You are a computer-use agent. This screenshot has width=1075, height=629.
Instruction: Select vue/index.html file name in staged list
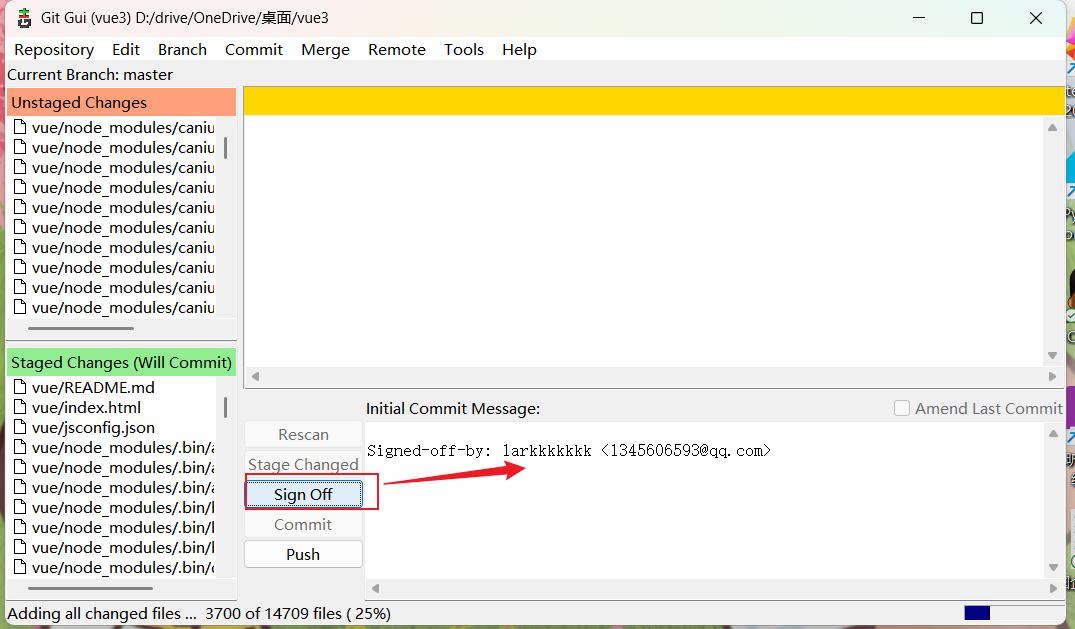pyautogui.click(x=86, y=407)
